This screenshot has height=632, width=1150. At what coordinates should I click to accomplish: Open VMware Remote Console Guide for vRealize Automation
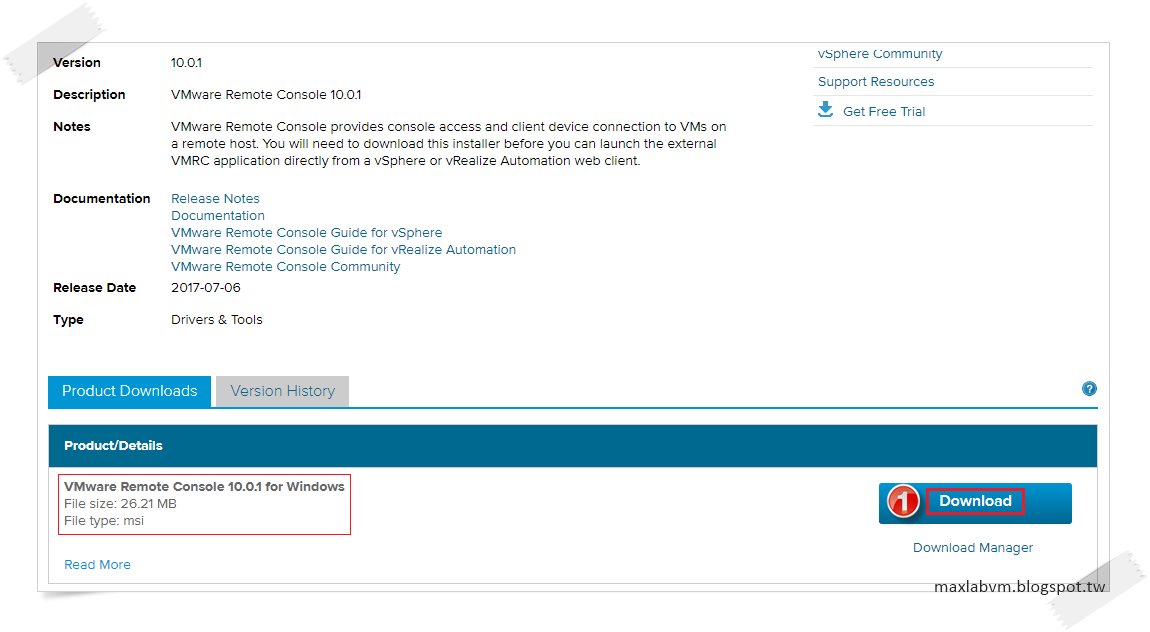(x=343, y=249)
